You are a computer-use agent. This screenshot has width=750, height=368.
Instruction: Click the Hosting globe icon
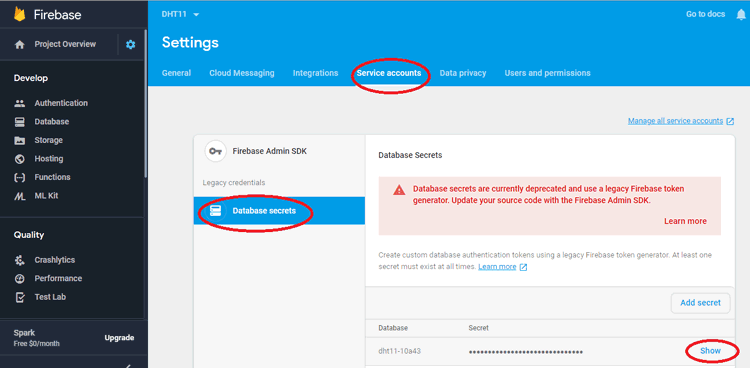(x=20, y=159)
